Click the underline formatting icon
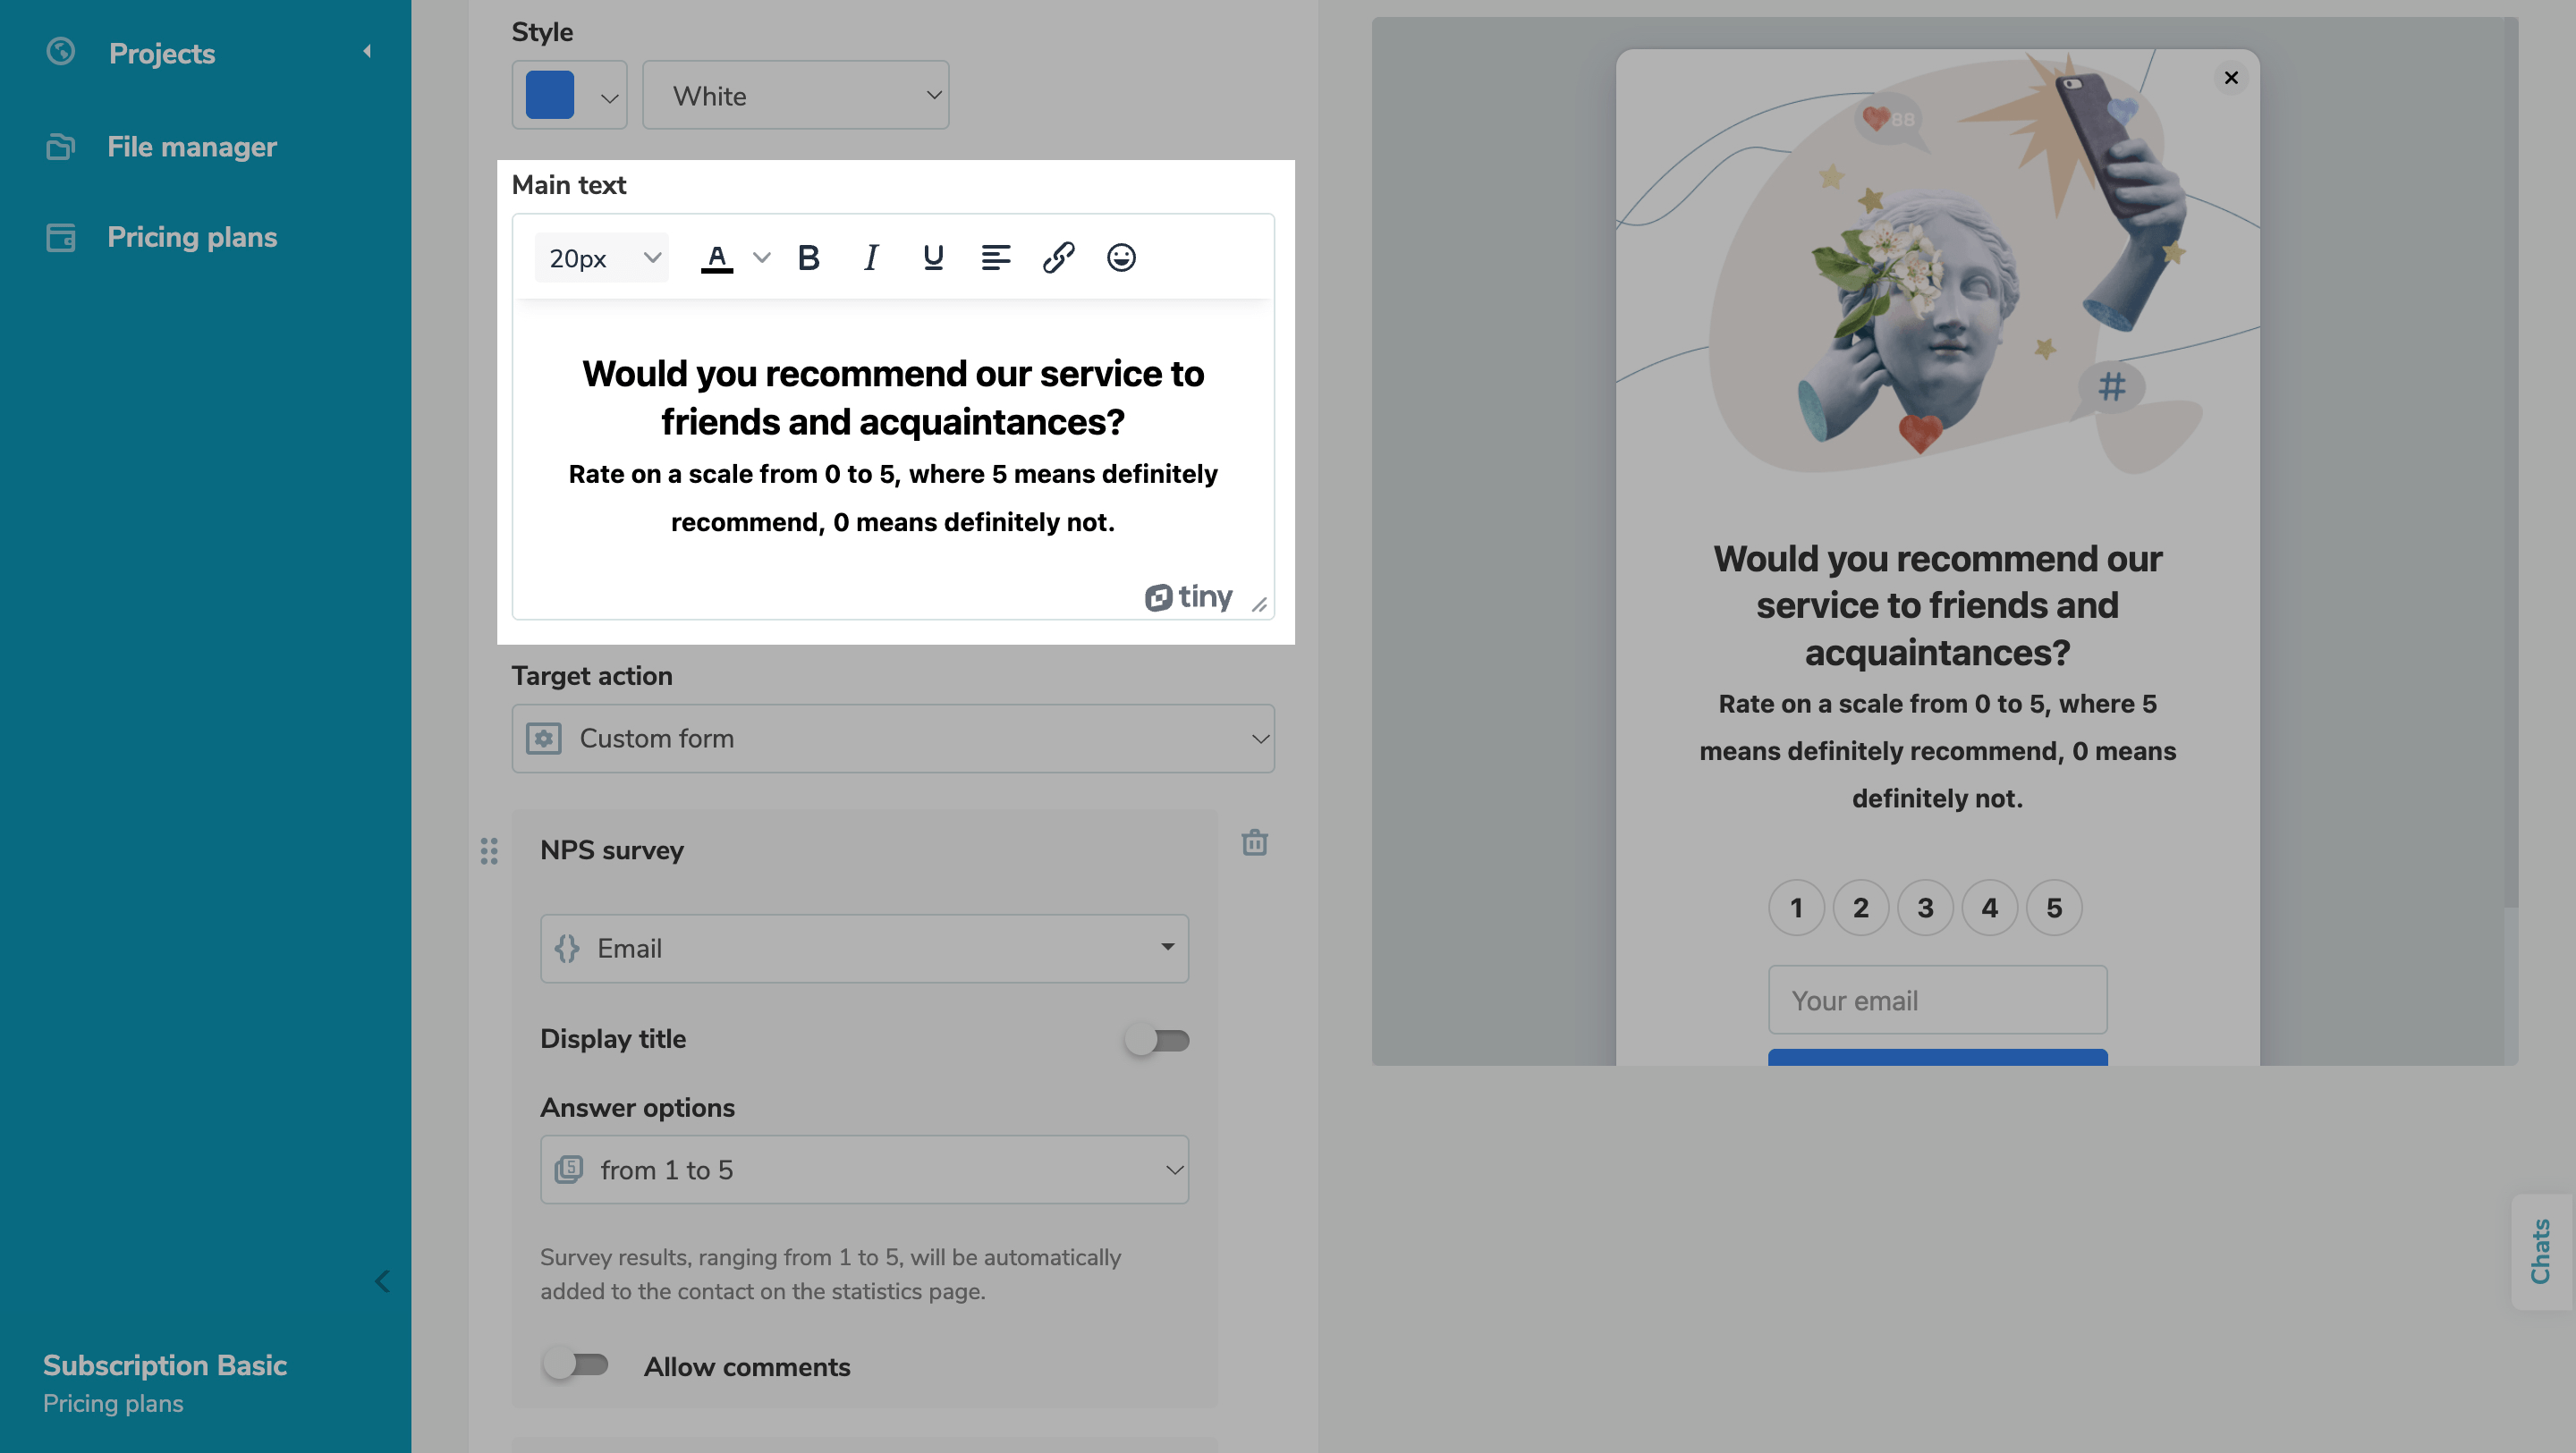The image size is (2576, 1453). coord(933,258)
